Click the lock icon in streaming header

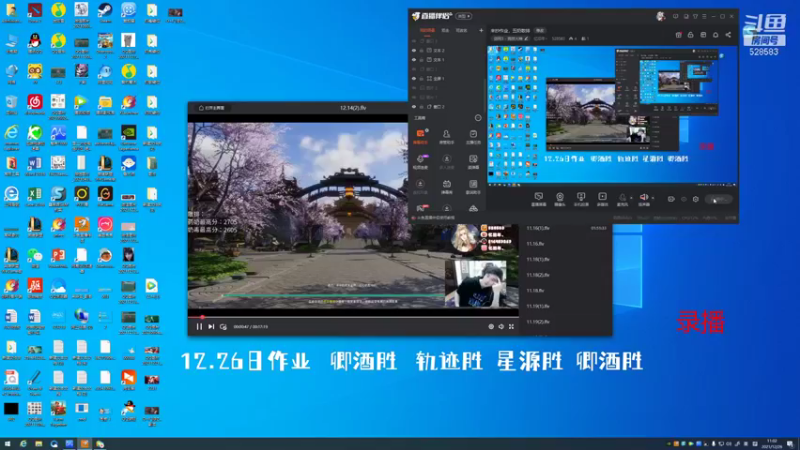pos(690,35)
